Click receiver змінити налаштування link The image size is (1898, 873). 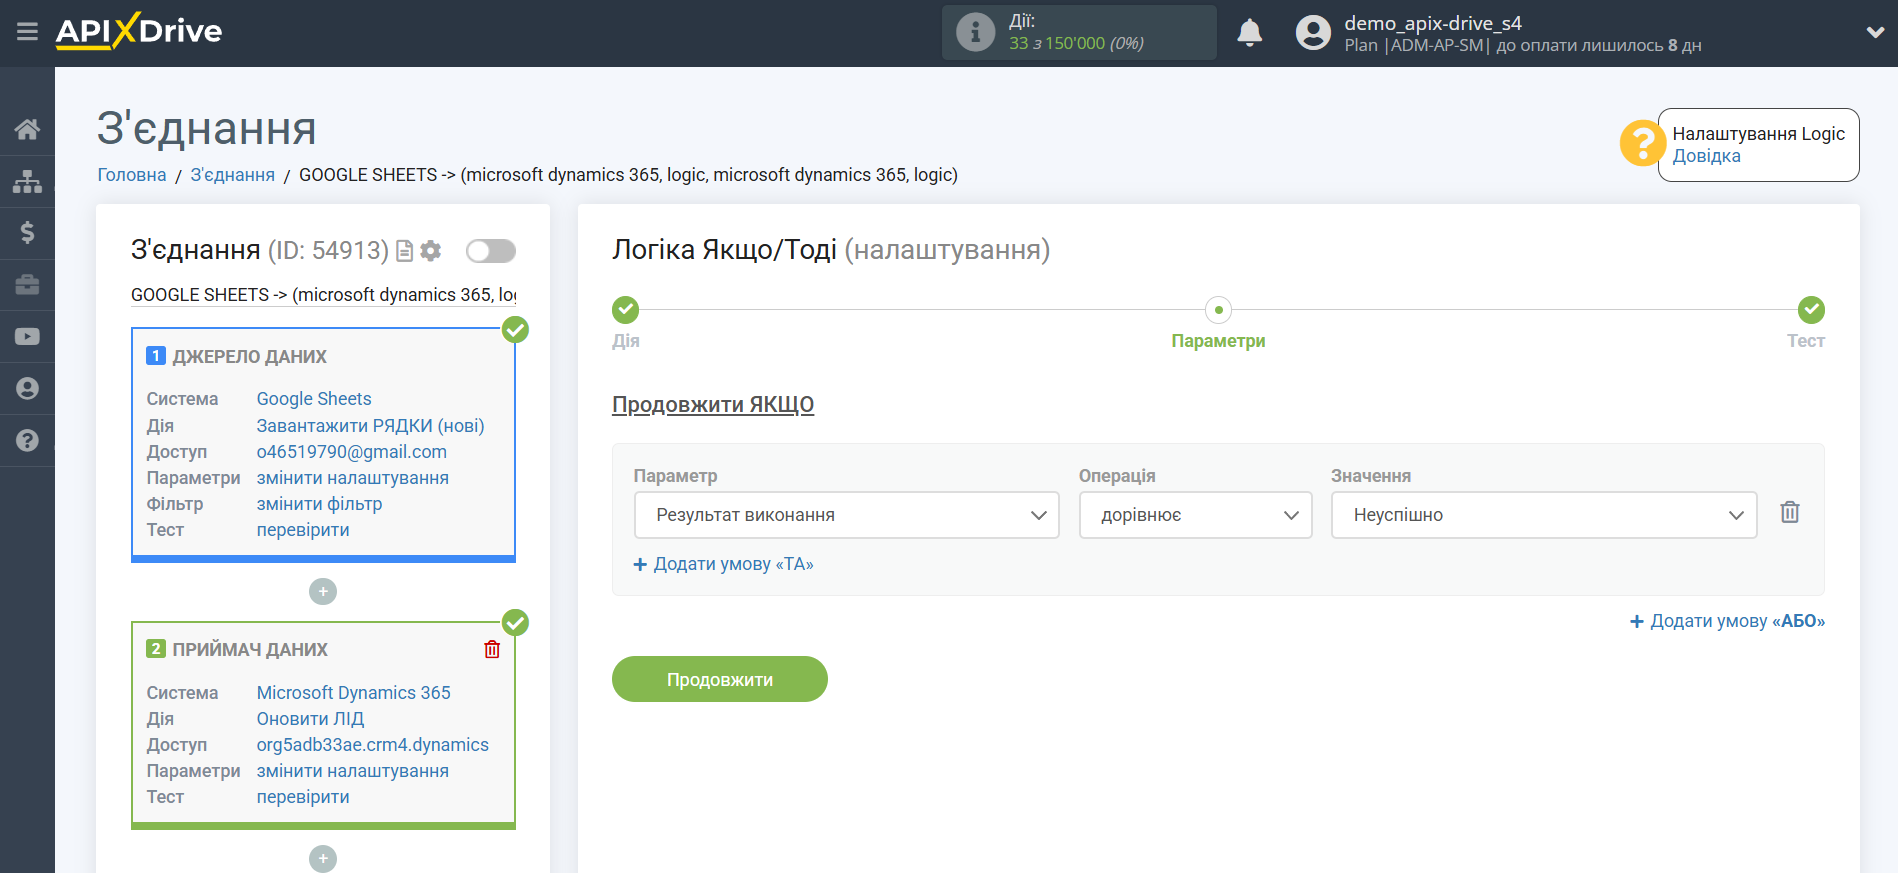pos(353,771)
